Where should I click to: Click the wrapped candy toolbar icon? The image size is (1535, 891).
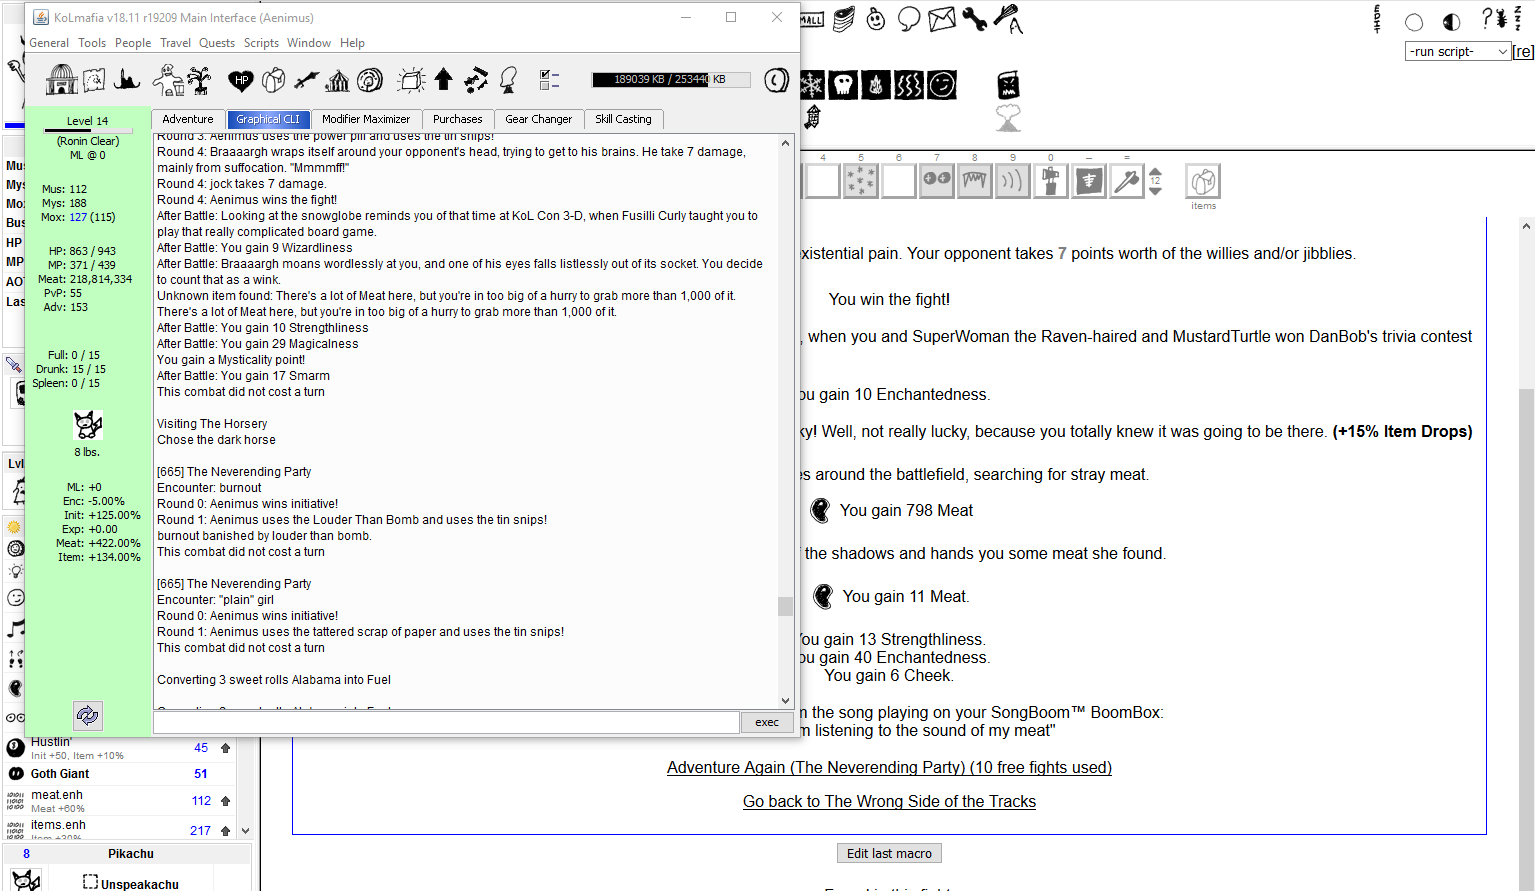click(x=476, y=80)
